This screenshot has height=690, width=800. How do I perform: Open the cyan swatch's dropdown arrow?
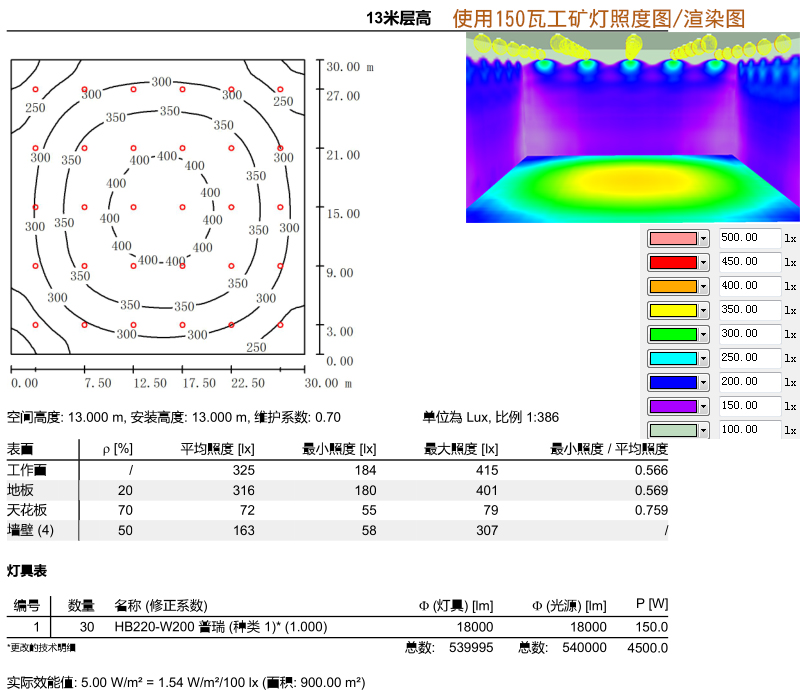pos(703,358)
